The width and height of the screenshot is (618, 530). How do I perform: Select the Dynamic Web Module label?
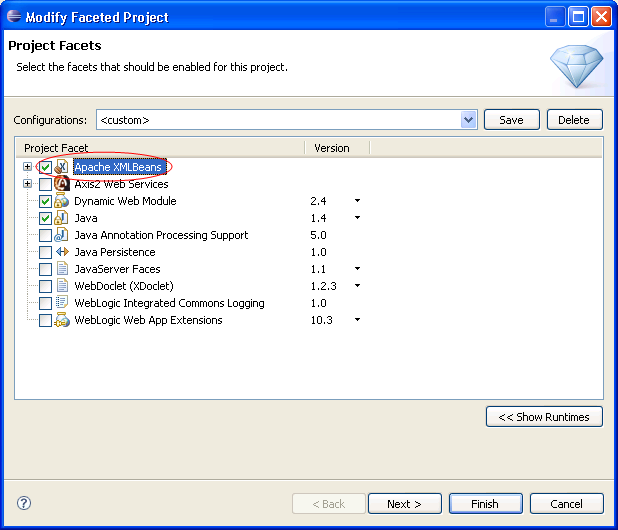(x=125, y=201)
